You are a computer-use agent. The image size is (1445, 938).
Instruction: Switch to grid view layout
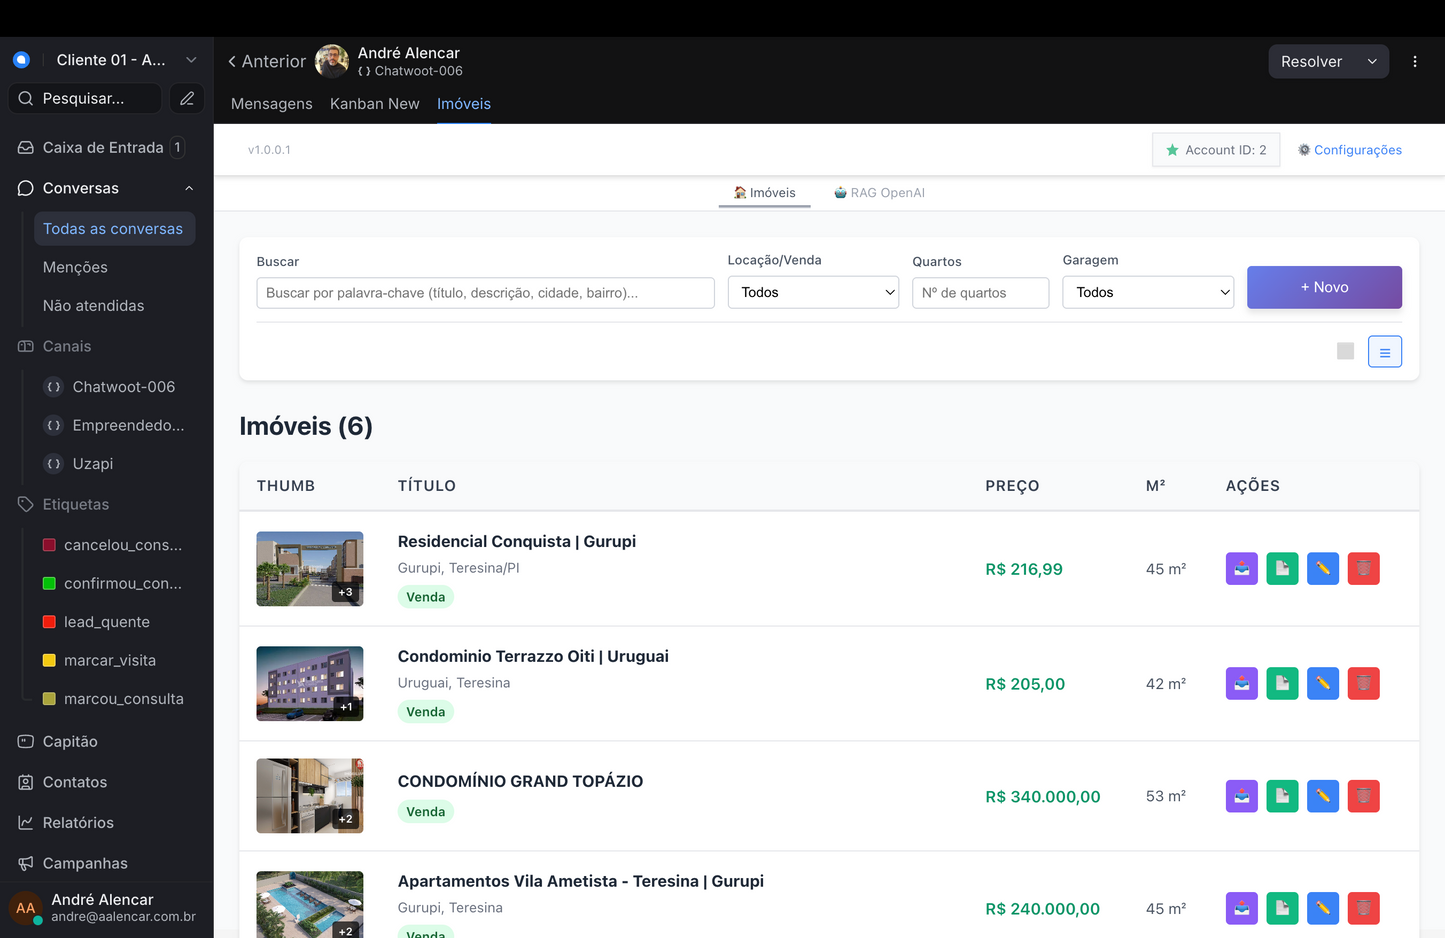(1345, 351)
